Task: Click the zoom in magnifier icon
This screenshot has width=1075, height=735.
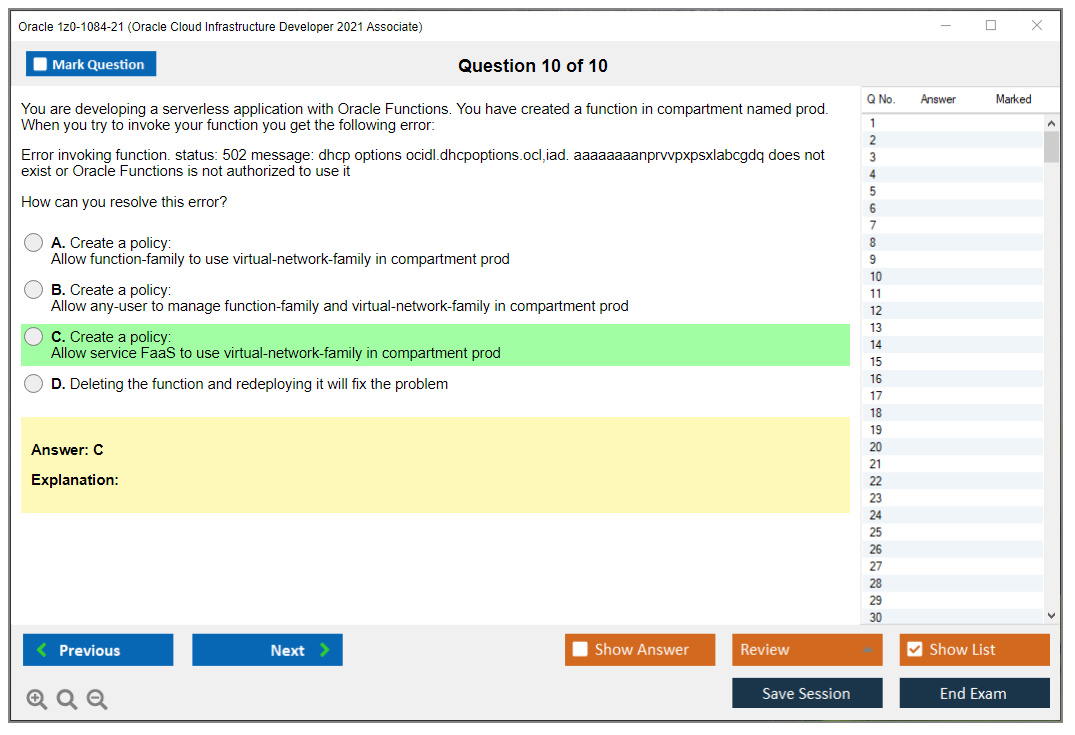Action: [x=36, y=699]
